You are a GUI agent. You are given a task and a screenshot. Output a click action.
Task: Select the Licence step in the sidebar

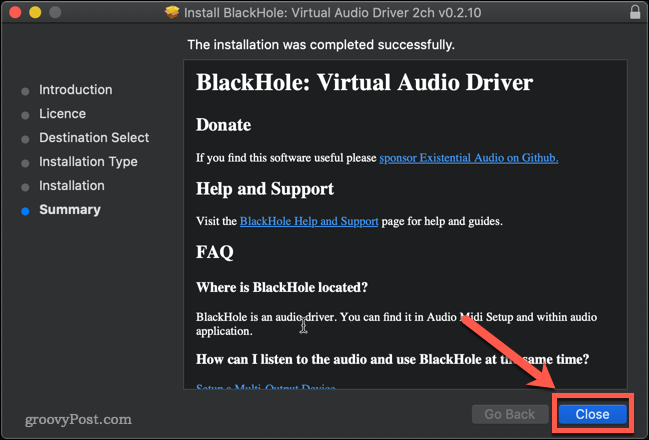(62, 114)
